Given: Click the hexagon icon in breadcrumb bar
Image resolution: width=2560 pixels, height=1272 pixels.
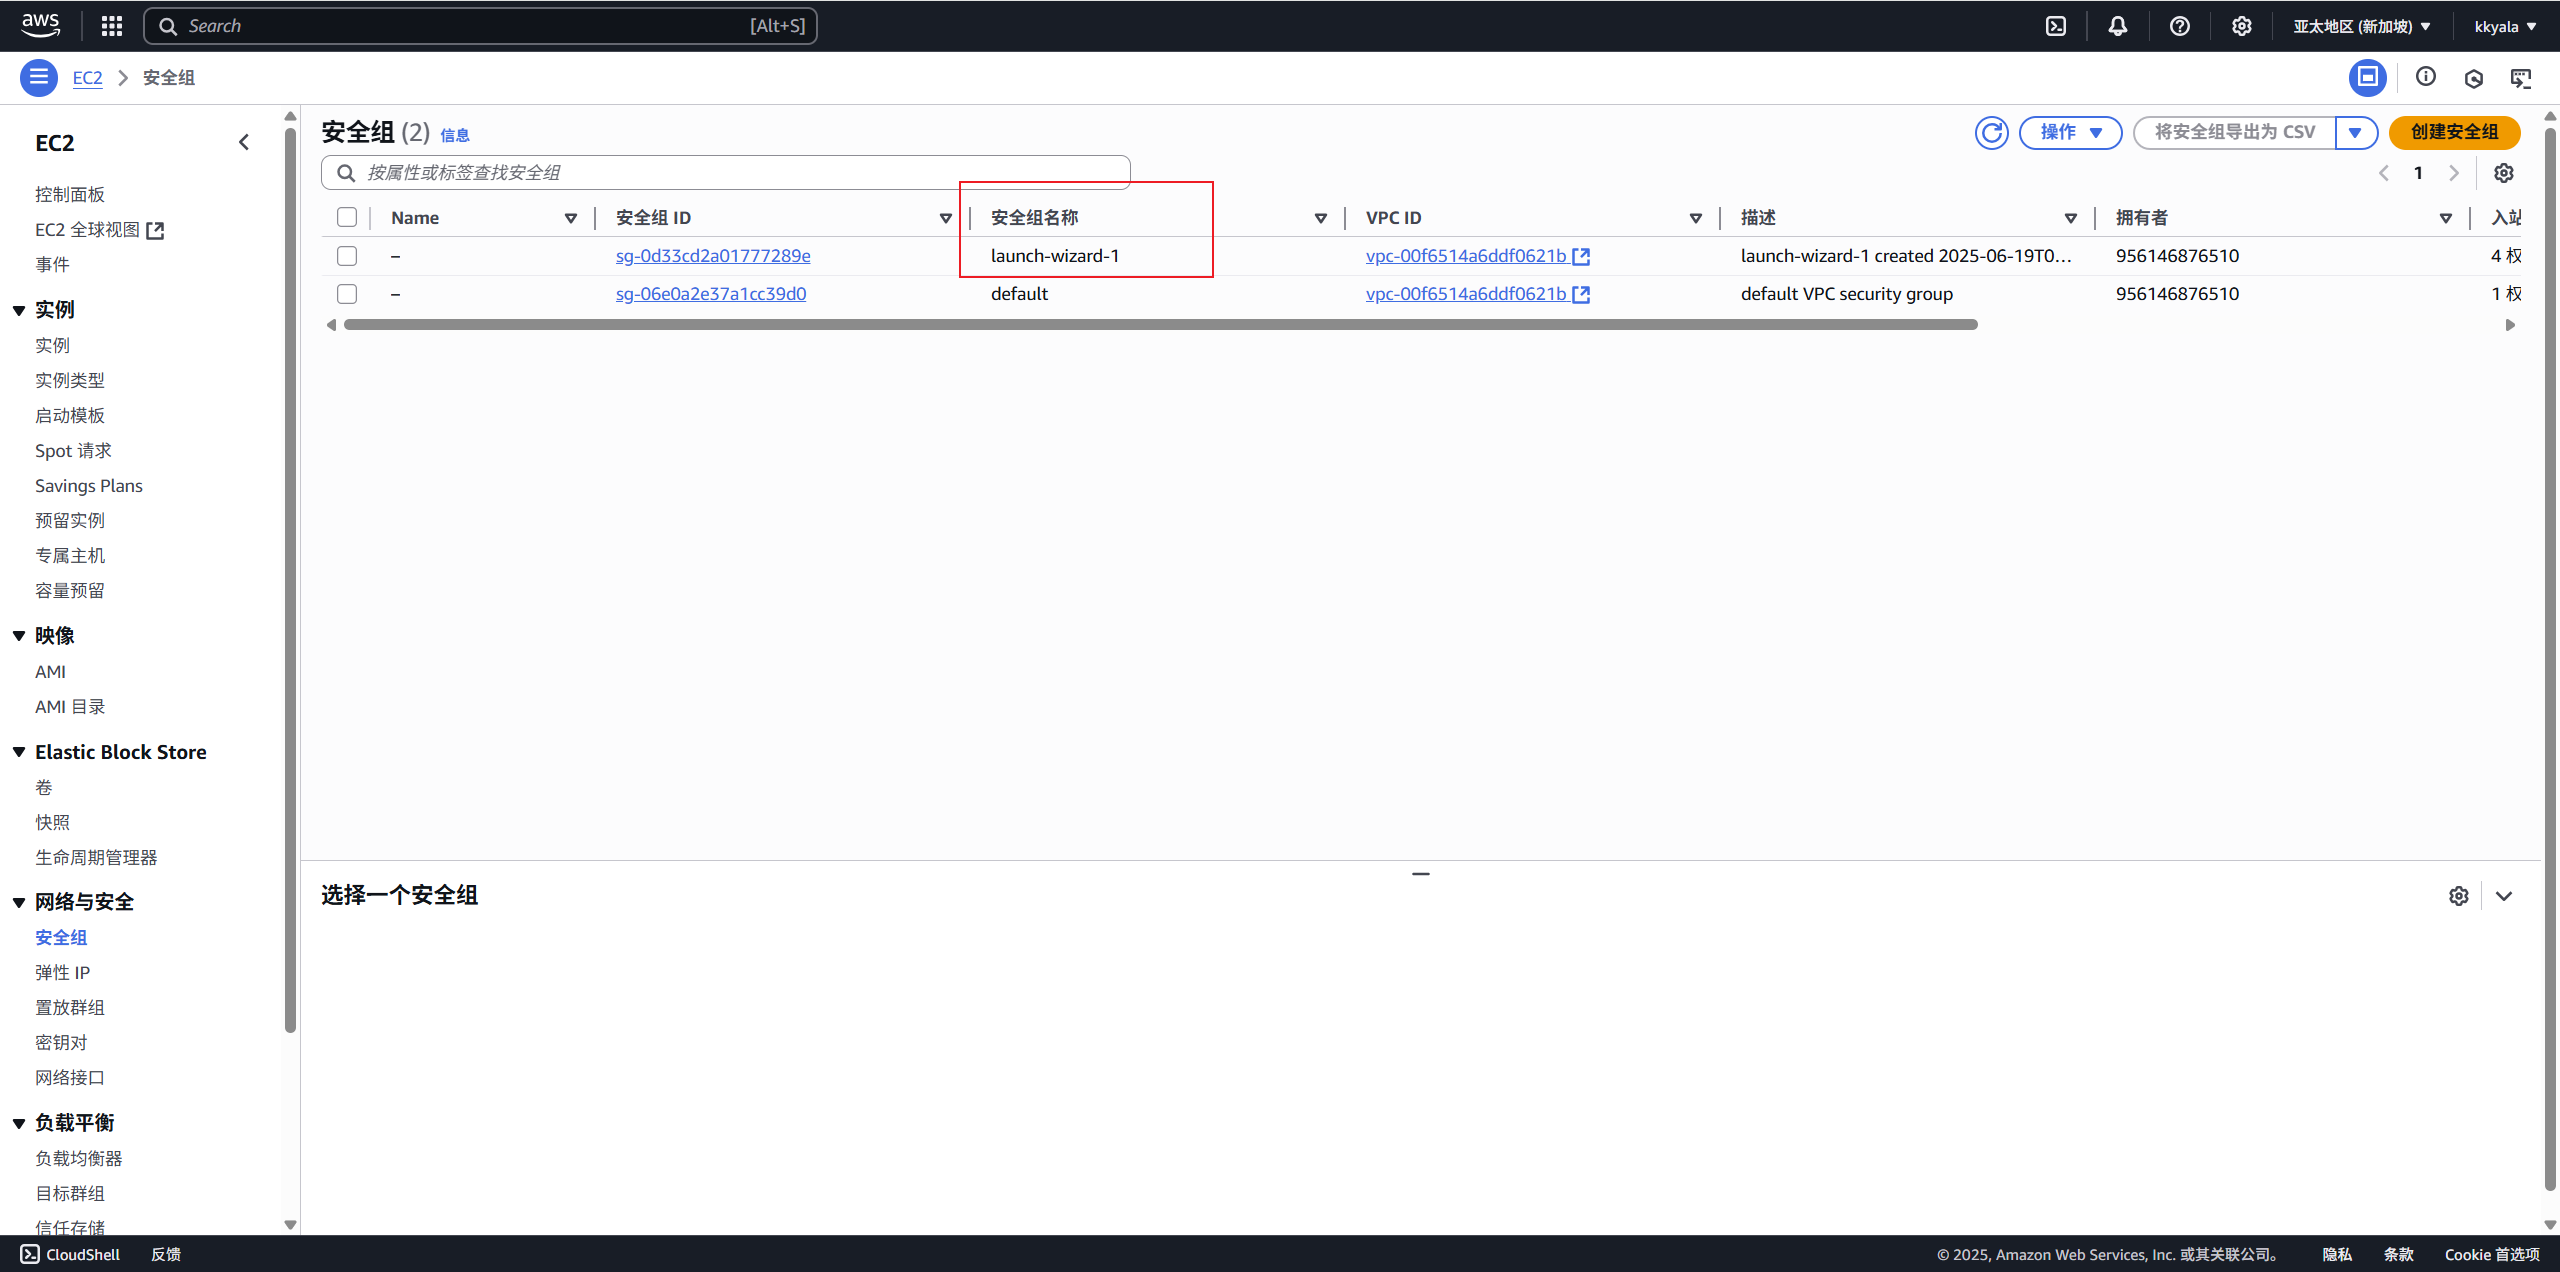Looking at the screenshot, I should [2474, 78].
